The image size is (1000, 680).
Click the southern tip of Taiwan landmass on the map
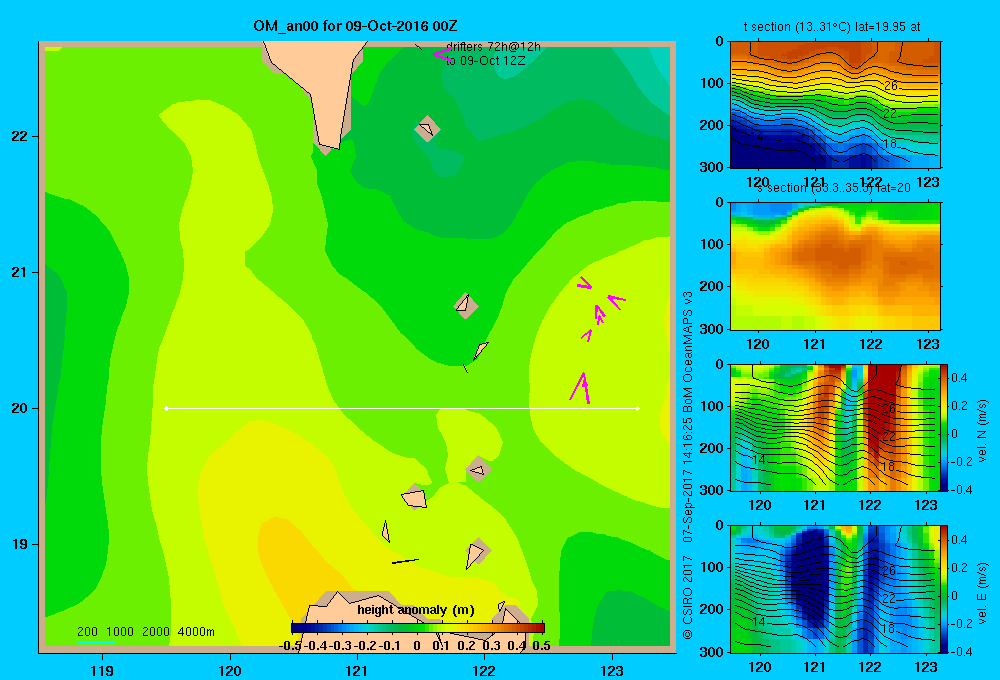tap(331, 147)
